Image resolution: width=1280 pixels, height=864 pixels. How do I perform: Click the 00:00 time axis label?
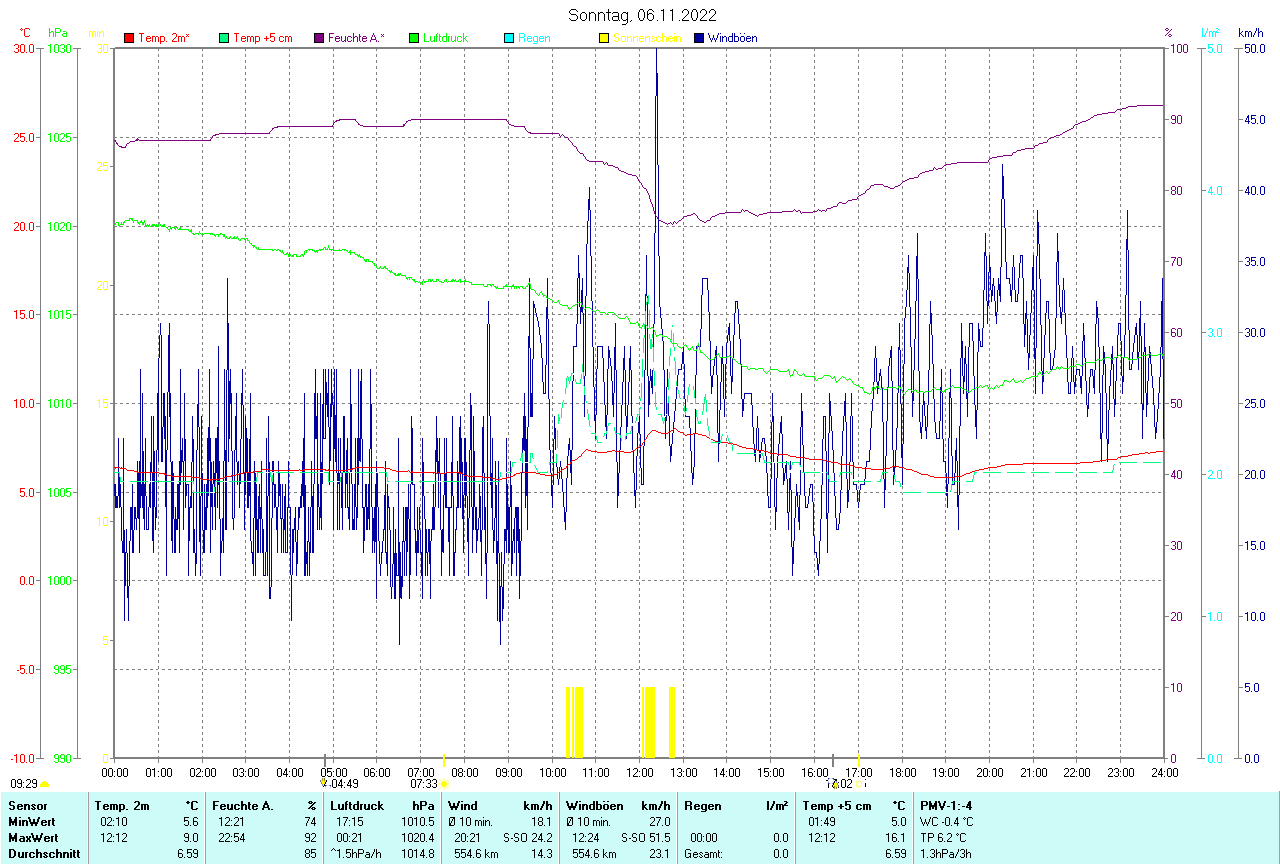pos(115,772)
